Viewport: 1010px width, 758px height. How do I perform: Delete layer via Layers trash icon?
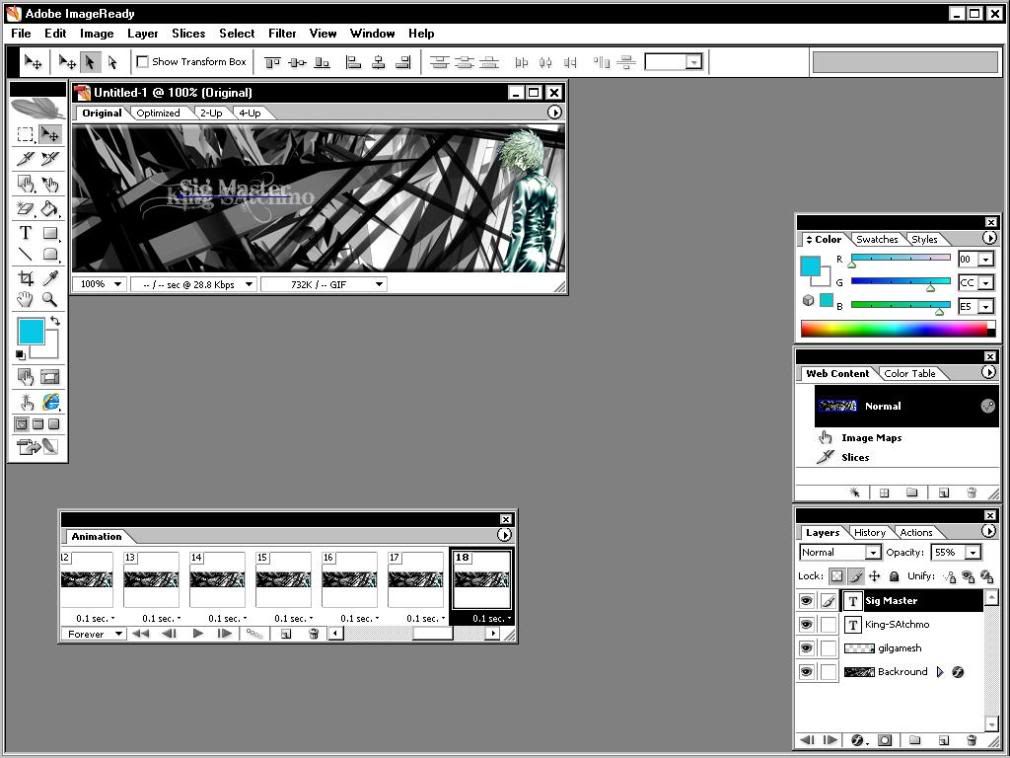pyautogui.click(x=971, y=740)
